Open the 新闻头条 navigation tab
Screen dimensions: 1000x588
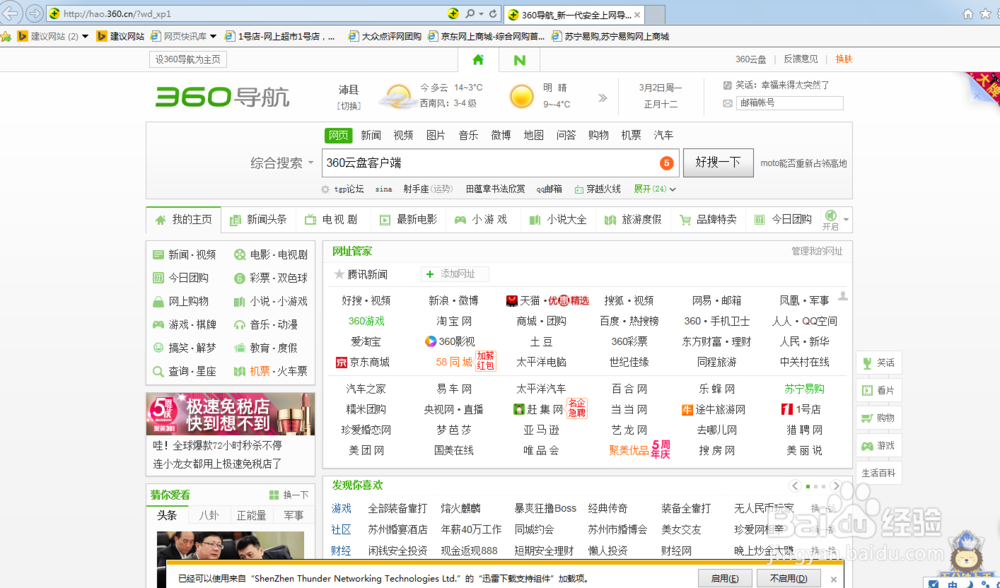[x=258, y=220]
